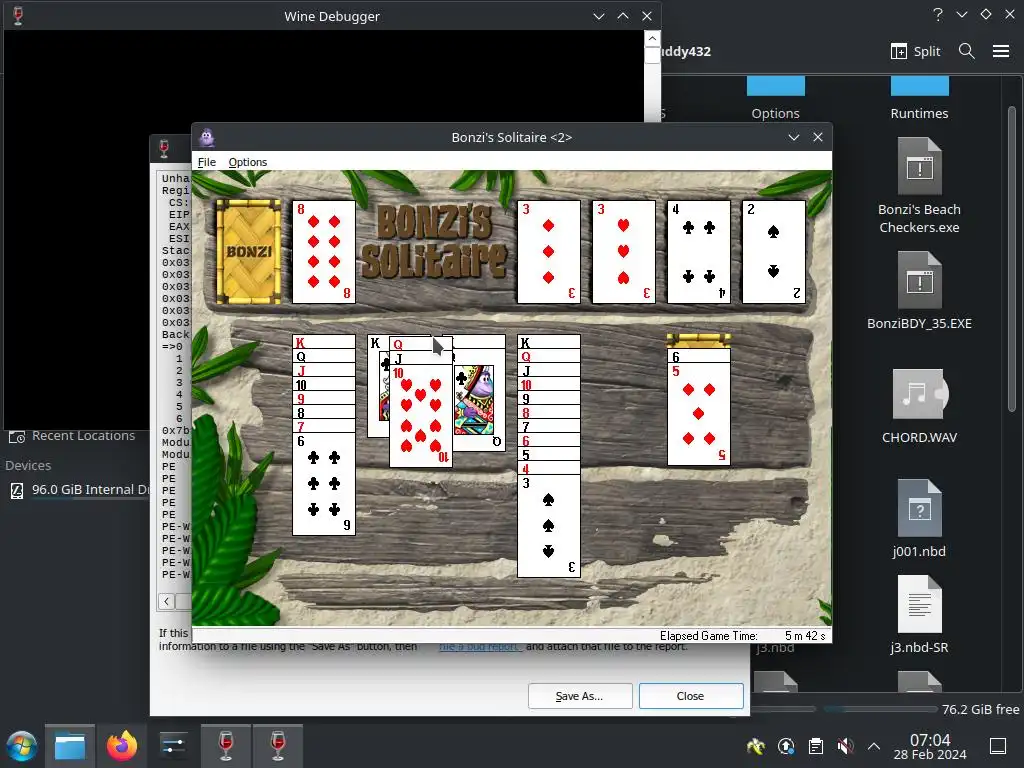The height and width of the screenshot is (768, 1024).
Task: Open file manager from the taskbar
Action: (x=70, y=746)
